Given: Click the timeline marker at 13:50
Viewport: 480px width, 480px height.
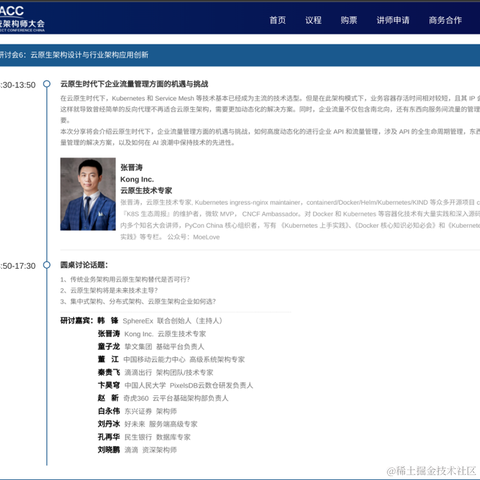Looking at the screenshot, I should [47, 84].
